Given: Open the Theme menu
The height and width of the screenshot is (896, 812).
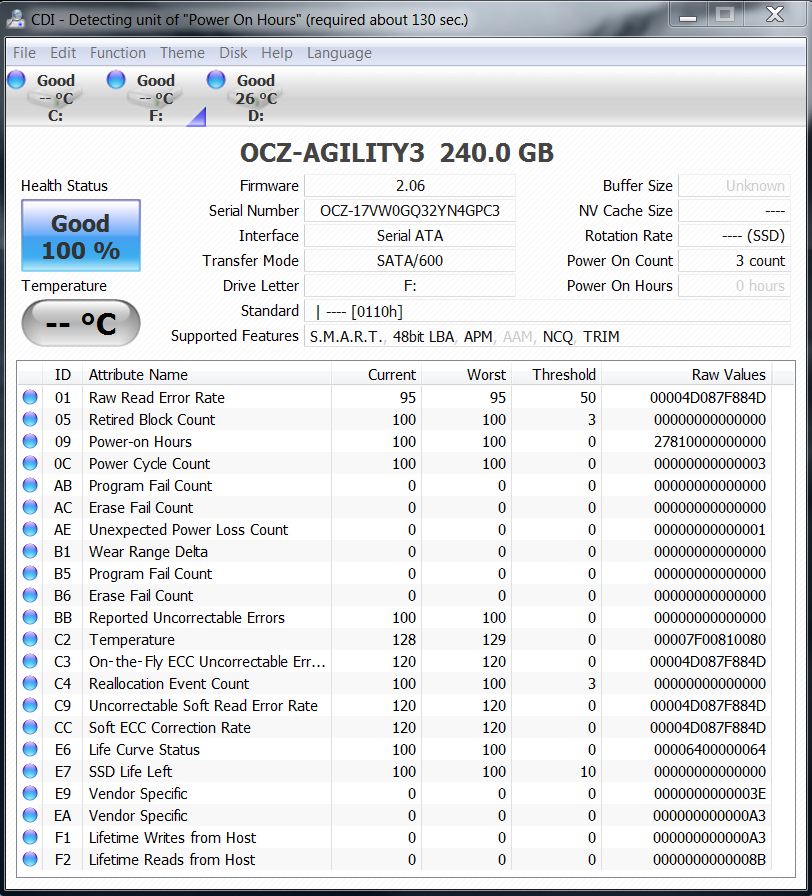Looking at the screenshot, I should [182, 53].
